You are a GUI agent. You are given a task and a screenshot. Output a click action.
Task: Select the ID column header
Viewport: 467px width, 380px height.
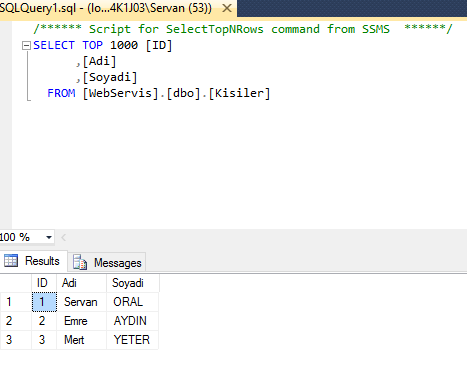tap(44, 283)
